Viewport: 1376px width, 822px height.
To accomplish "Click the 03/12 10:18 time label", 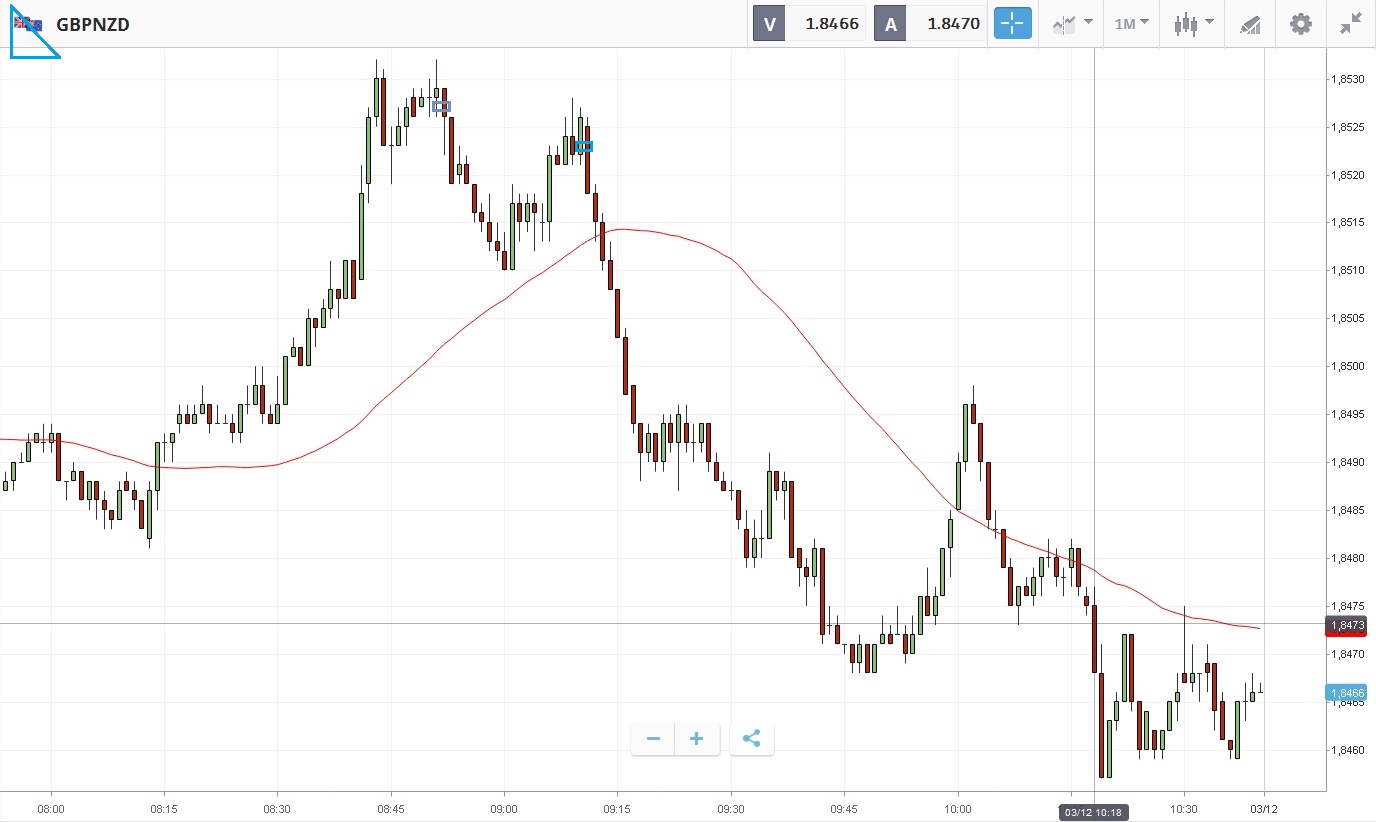I will 1094,813.
